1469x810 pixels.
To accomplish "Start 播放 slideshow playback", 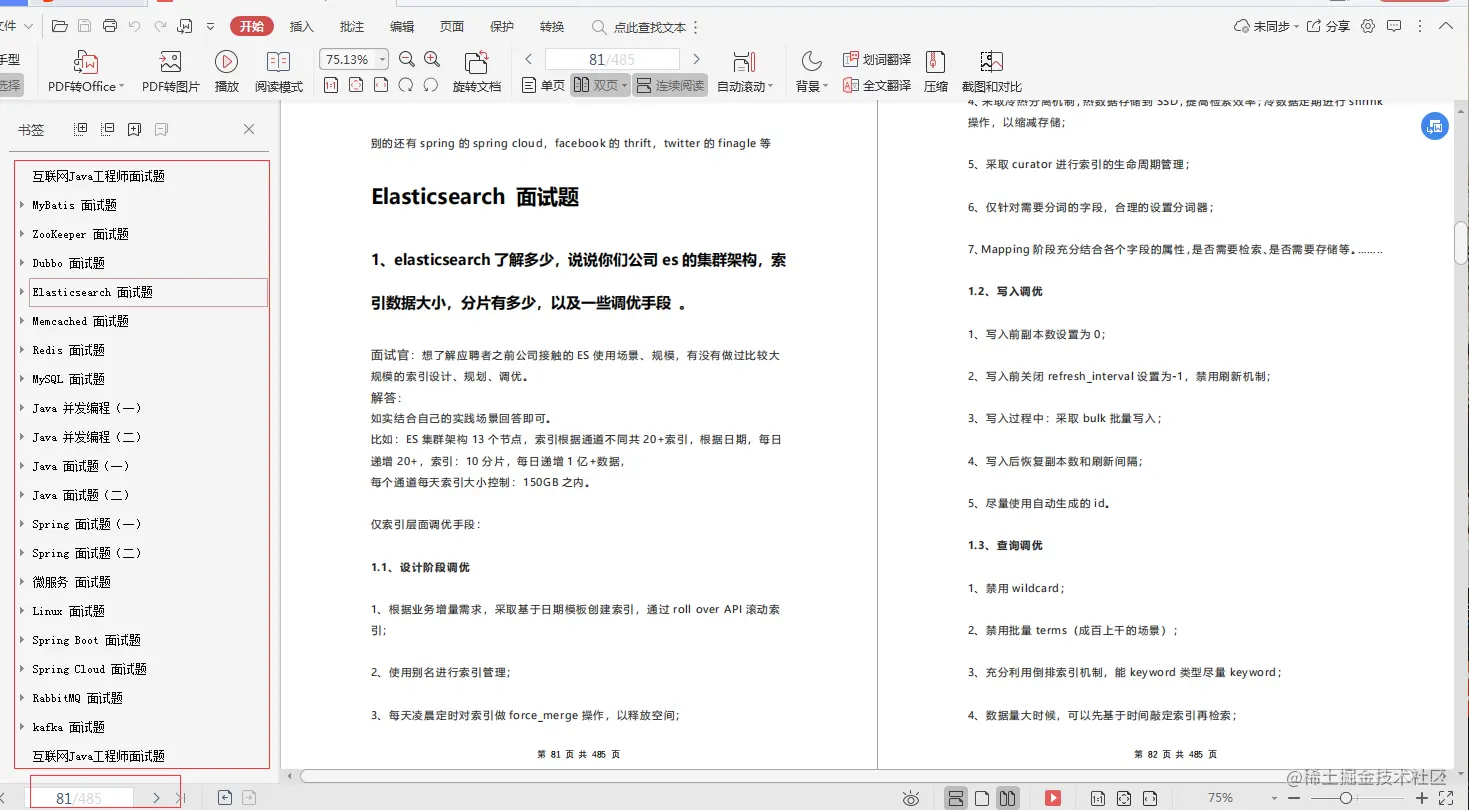I will point(227,73).
